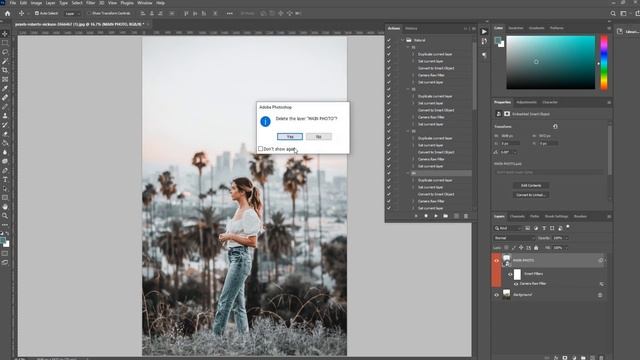Toggle layer filtering switch in Layers panel
This screenshot has width=640, height=360.
point(568,227)
